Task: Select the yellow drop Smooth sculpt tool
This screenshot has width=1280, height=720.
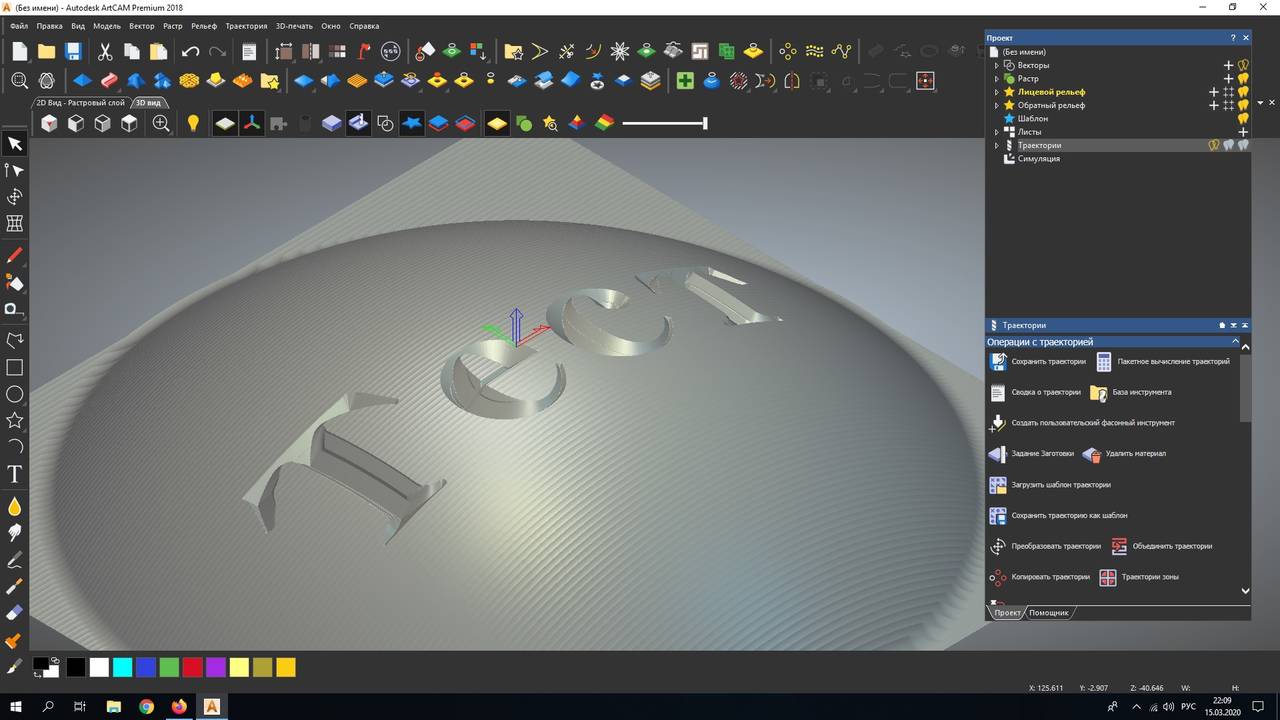Action: coord(15,506)
